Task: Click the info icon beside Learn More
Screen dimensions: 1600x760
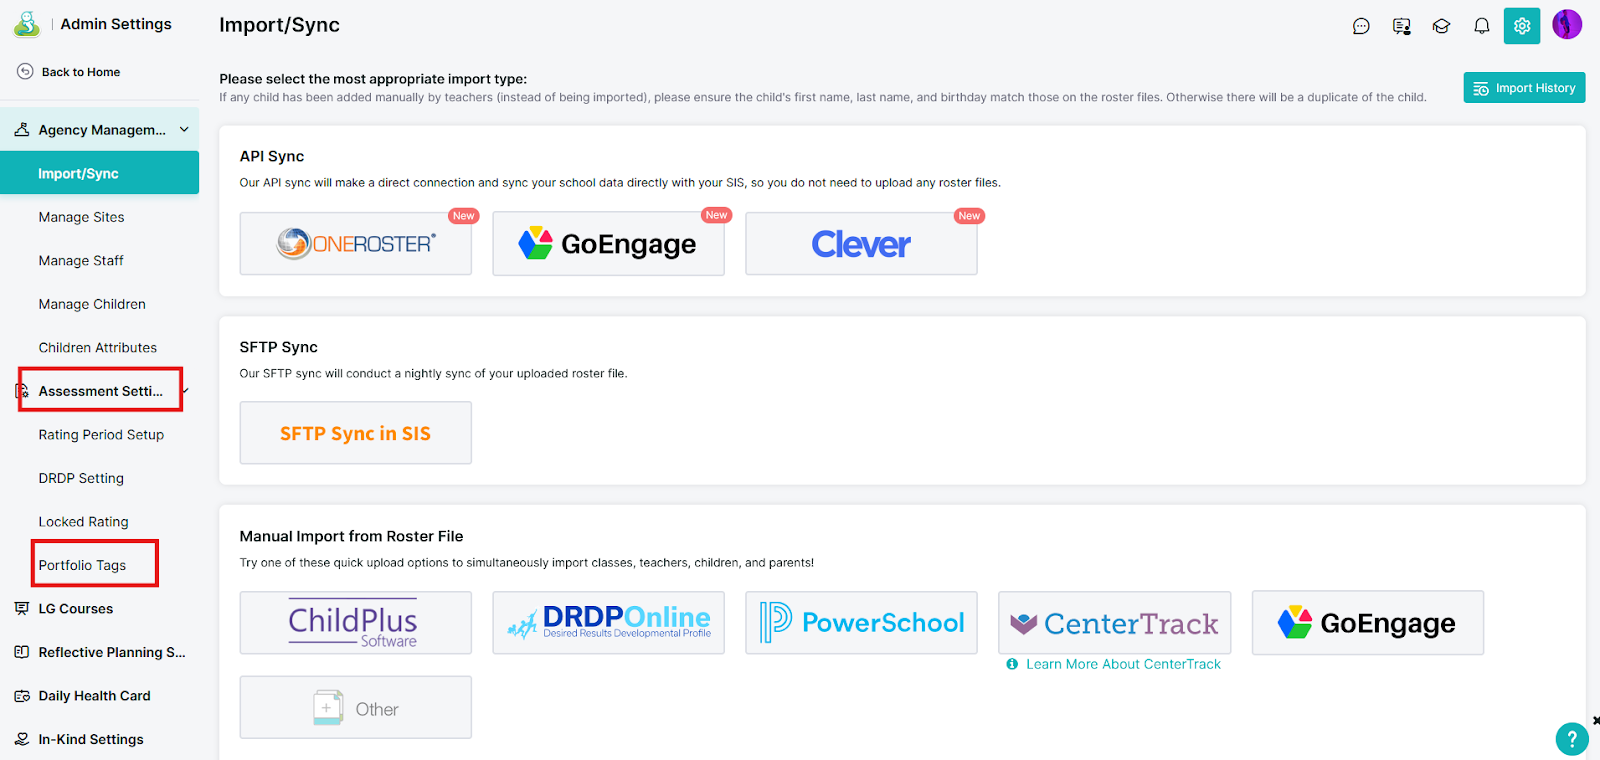Action: pyautogui.click(x=1012, y=664)
